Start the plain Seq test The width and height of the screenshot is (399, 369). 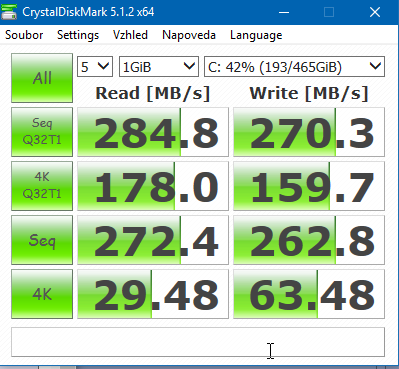point(42,240)
